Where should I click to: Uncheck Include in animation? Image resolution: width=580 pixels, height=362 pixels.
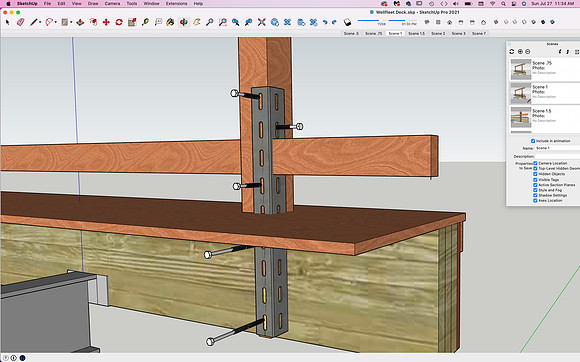pyautogui.click(x=533, y=141)
